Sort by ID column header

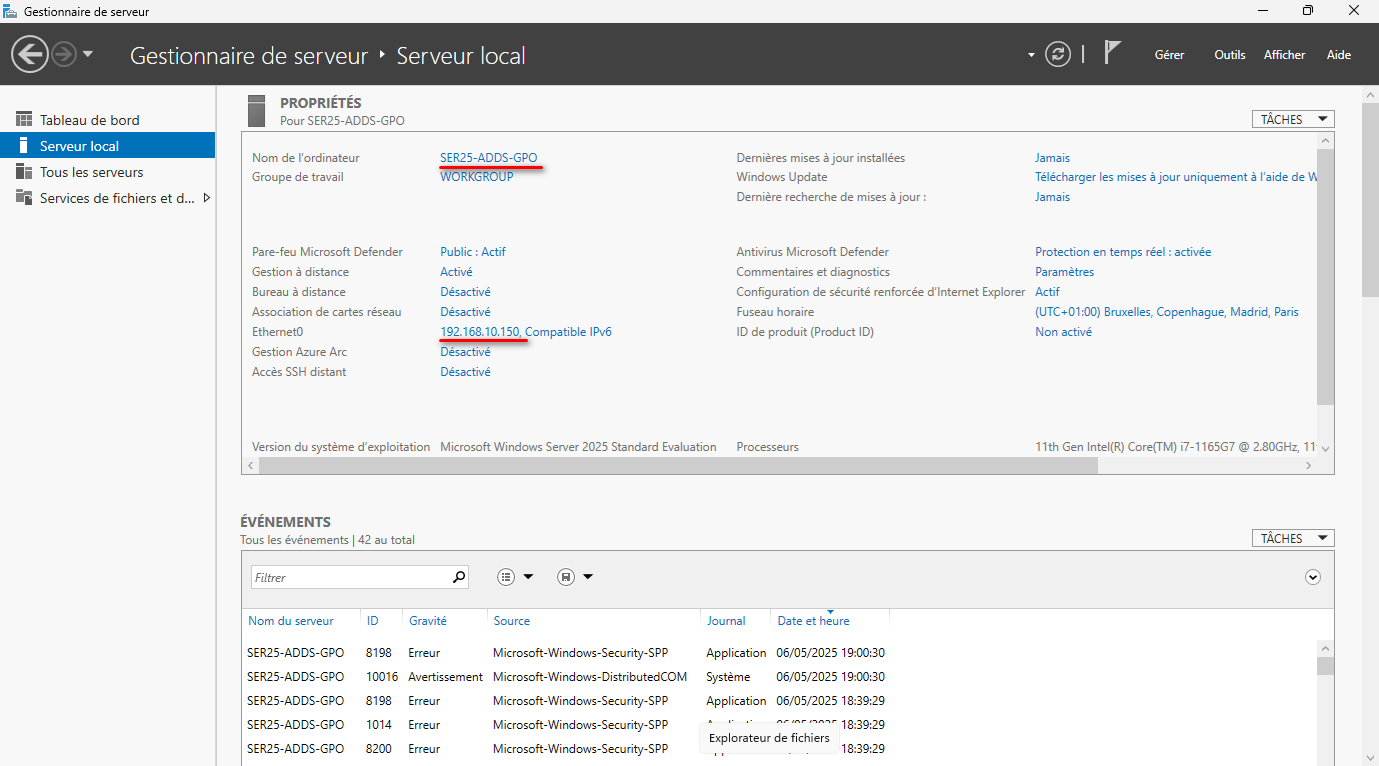(372, 621)
